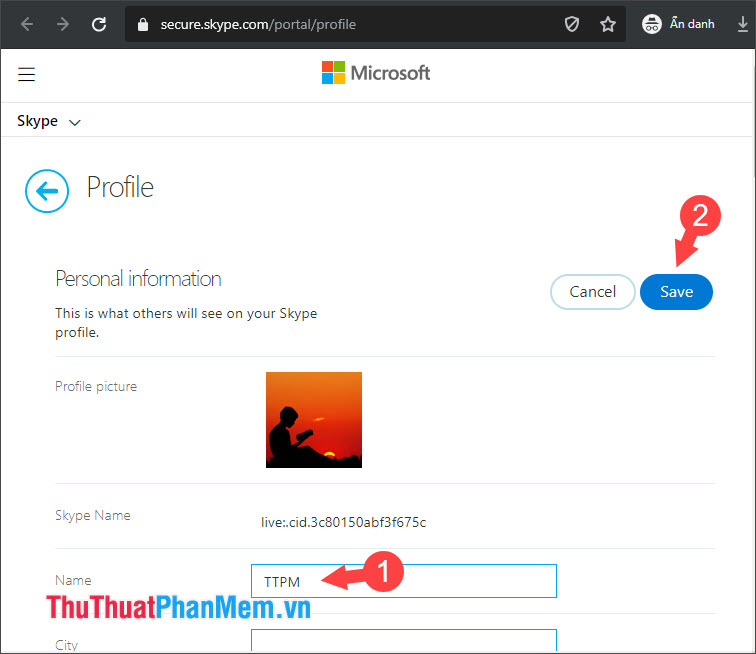Click the Profile picture label
The image size is (756, 654).
pyautogui.click(x=96, y=386)
